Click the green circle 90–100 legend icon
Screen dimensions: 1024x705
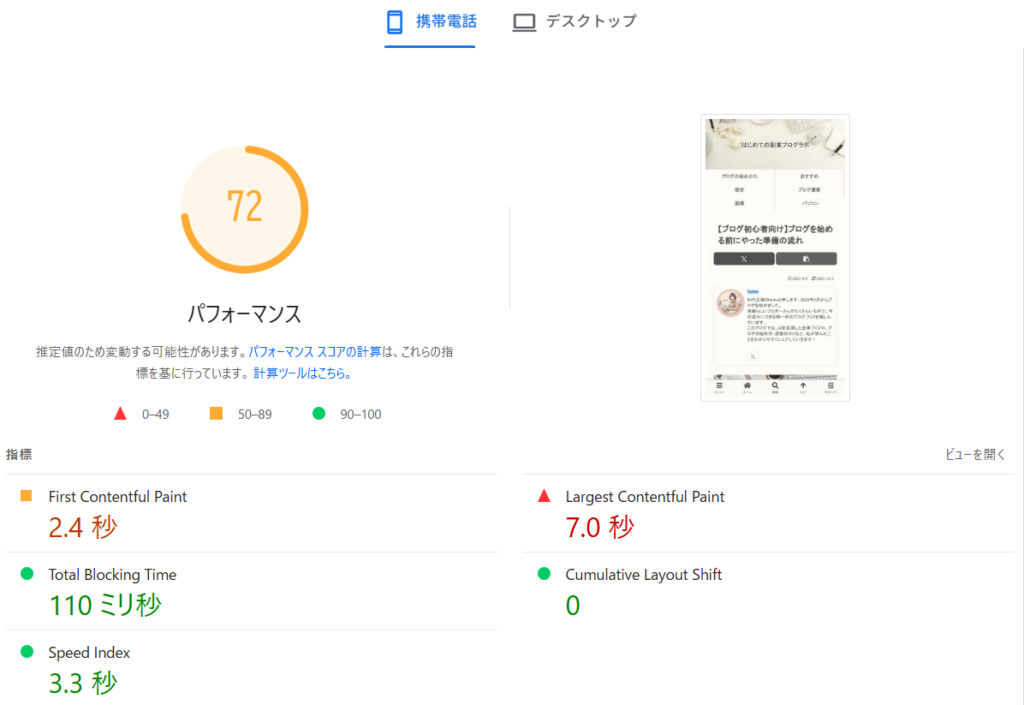pos(319,414)
